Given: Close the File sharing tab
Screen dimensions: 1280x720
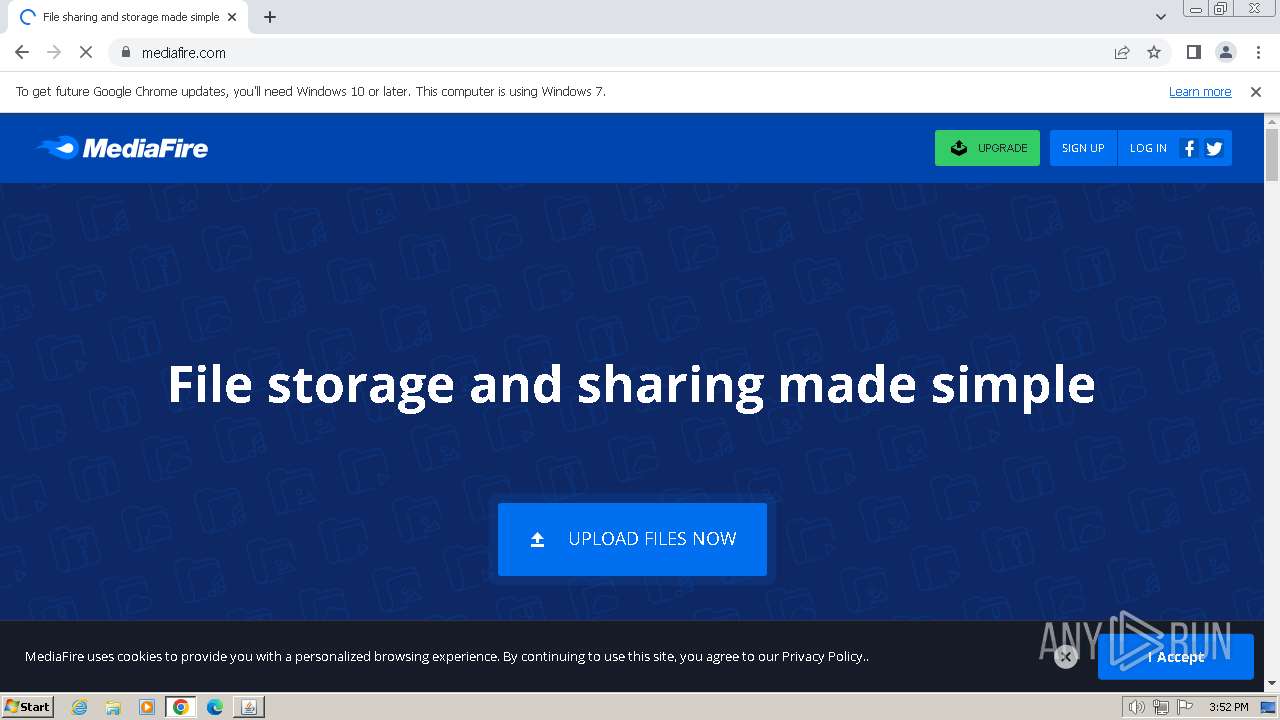Looking at the screenshot, I should click(x=232, y=17).
